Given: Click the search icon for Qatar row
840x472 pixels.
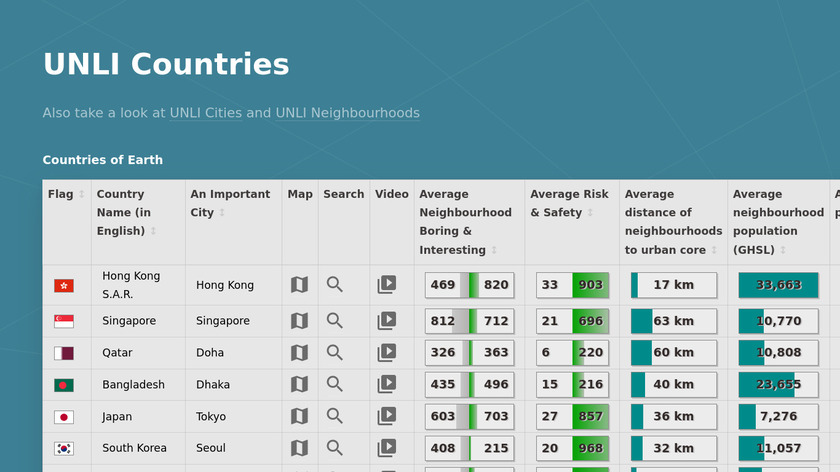Looking at the screenshot, I should pyautogui.click(x=335, y=353).
